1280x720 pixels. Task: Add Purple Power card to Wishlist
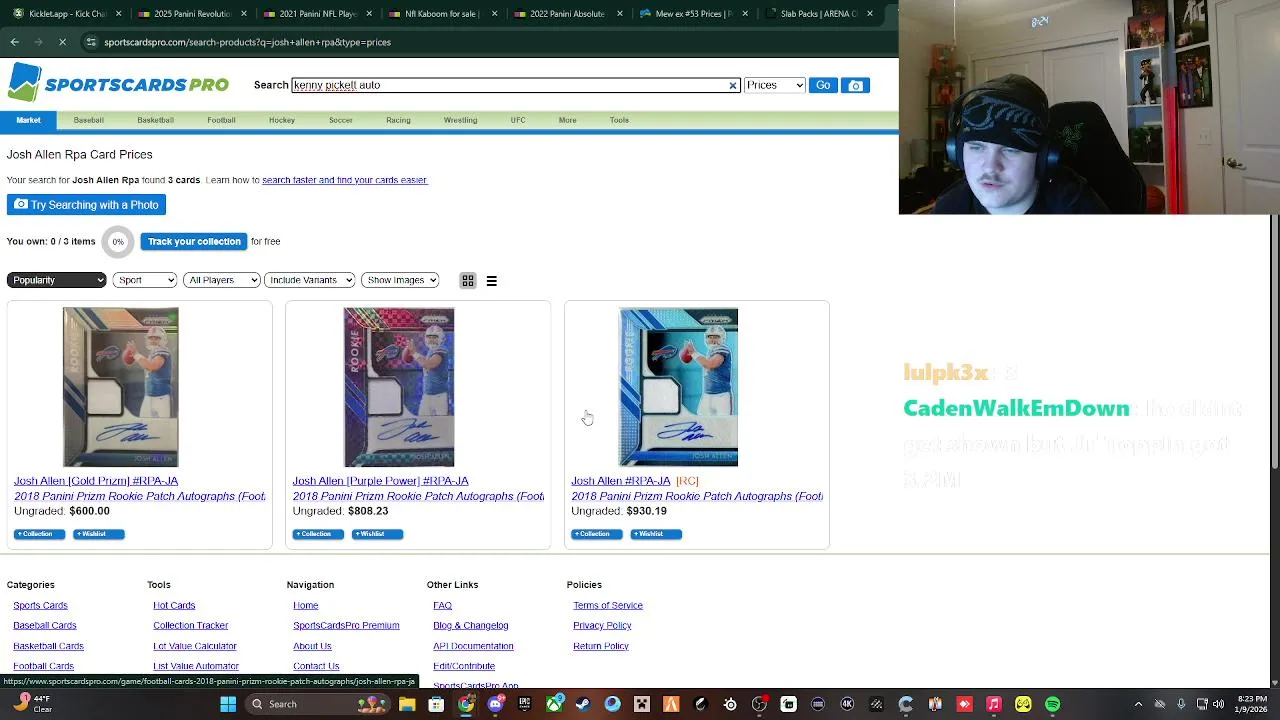pos(377,534)
